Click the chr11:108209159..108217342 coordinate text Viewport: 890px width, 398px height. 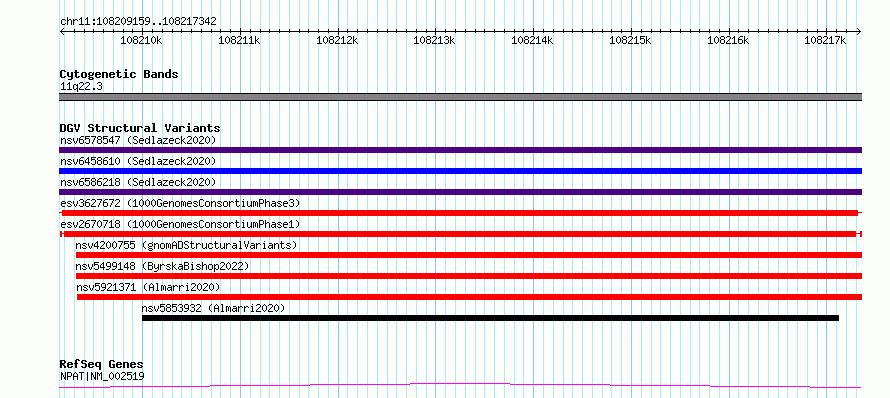pos(138,22)
